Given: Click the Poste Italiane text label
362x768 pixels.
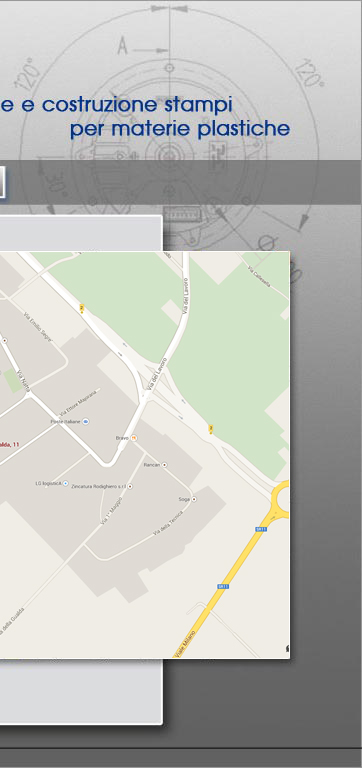Looking at the screenshot, I should [66, 421].
